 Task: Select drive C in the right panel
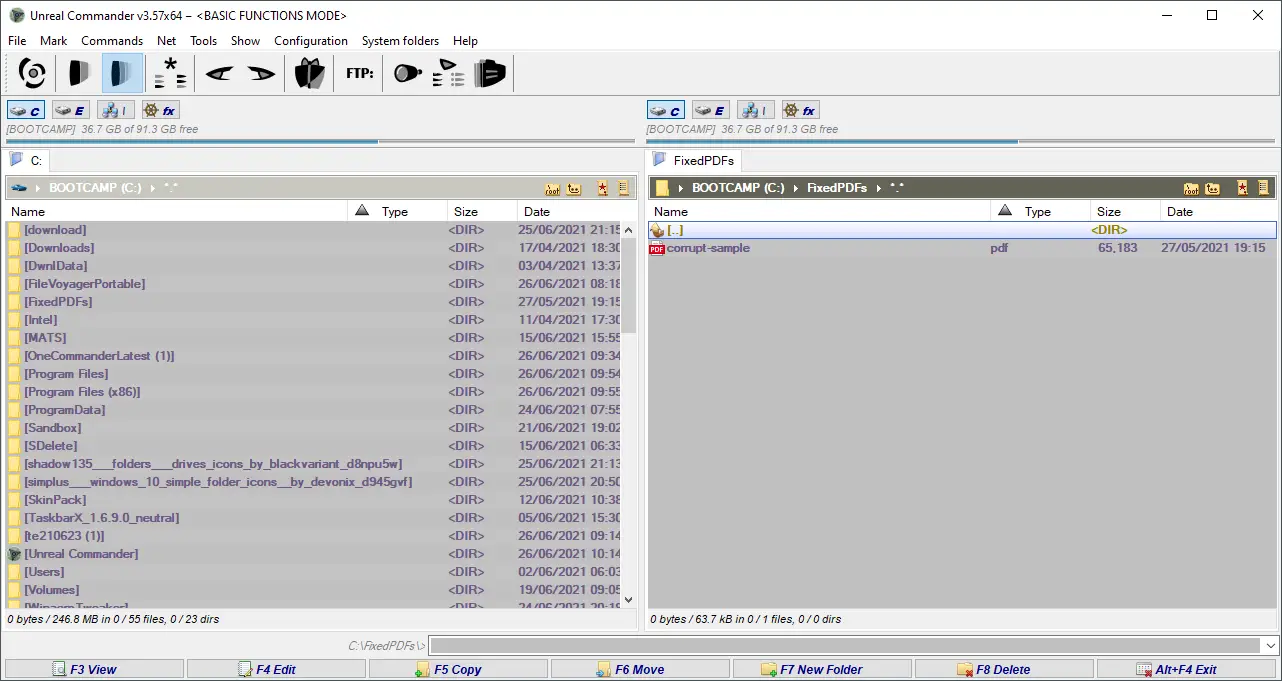coord(666,110)
